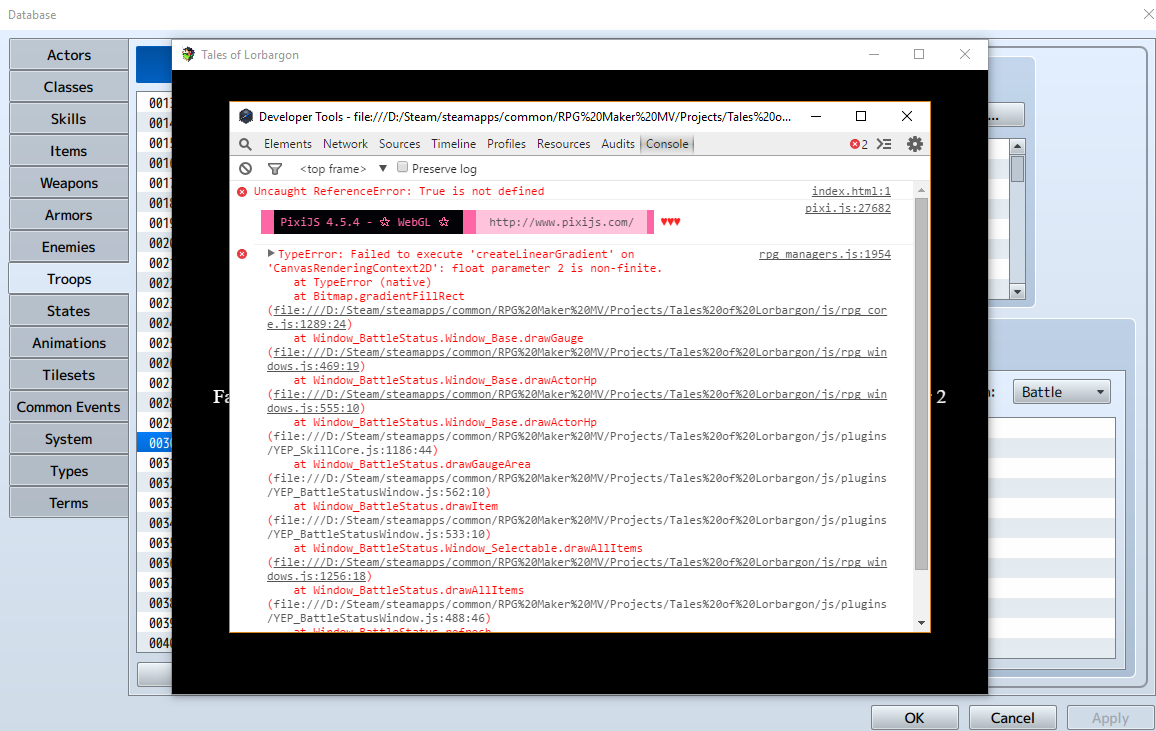Click Database list scrollbar up arrow
Screen dimensions: 1156x731
1017,146
